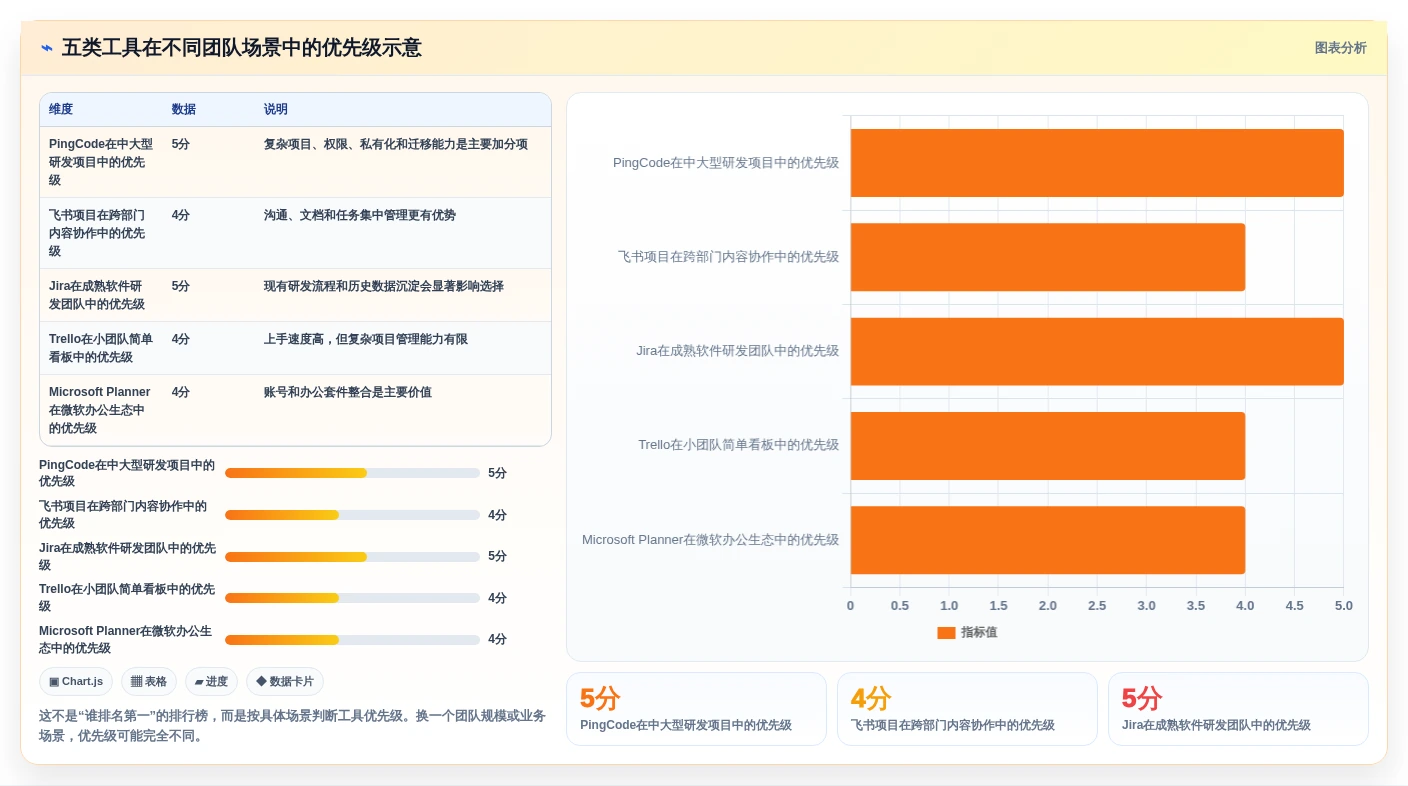Click chart axis label Microsoft Planner在微软办公生态中的优先级
This screenshot has height=786, width=1408.
pos(711,540)
